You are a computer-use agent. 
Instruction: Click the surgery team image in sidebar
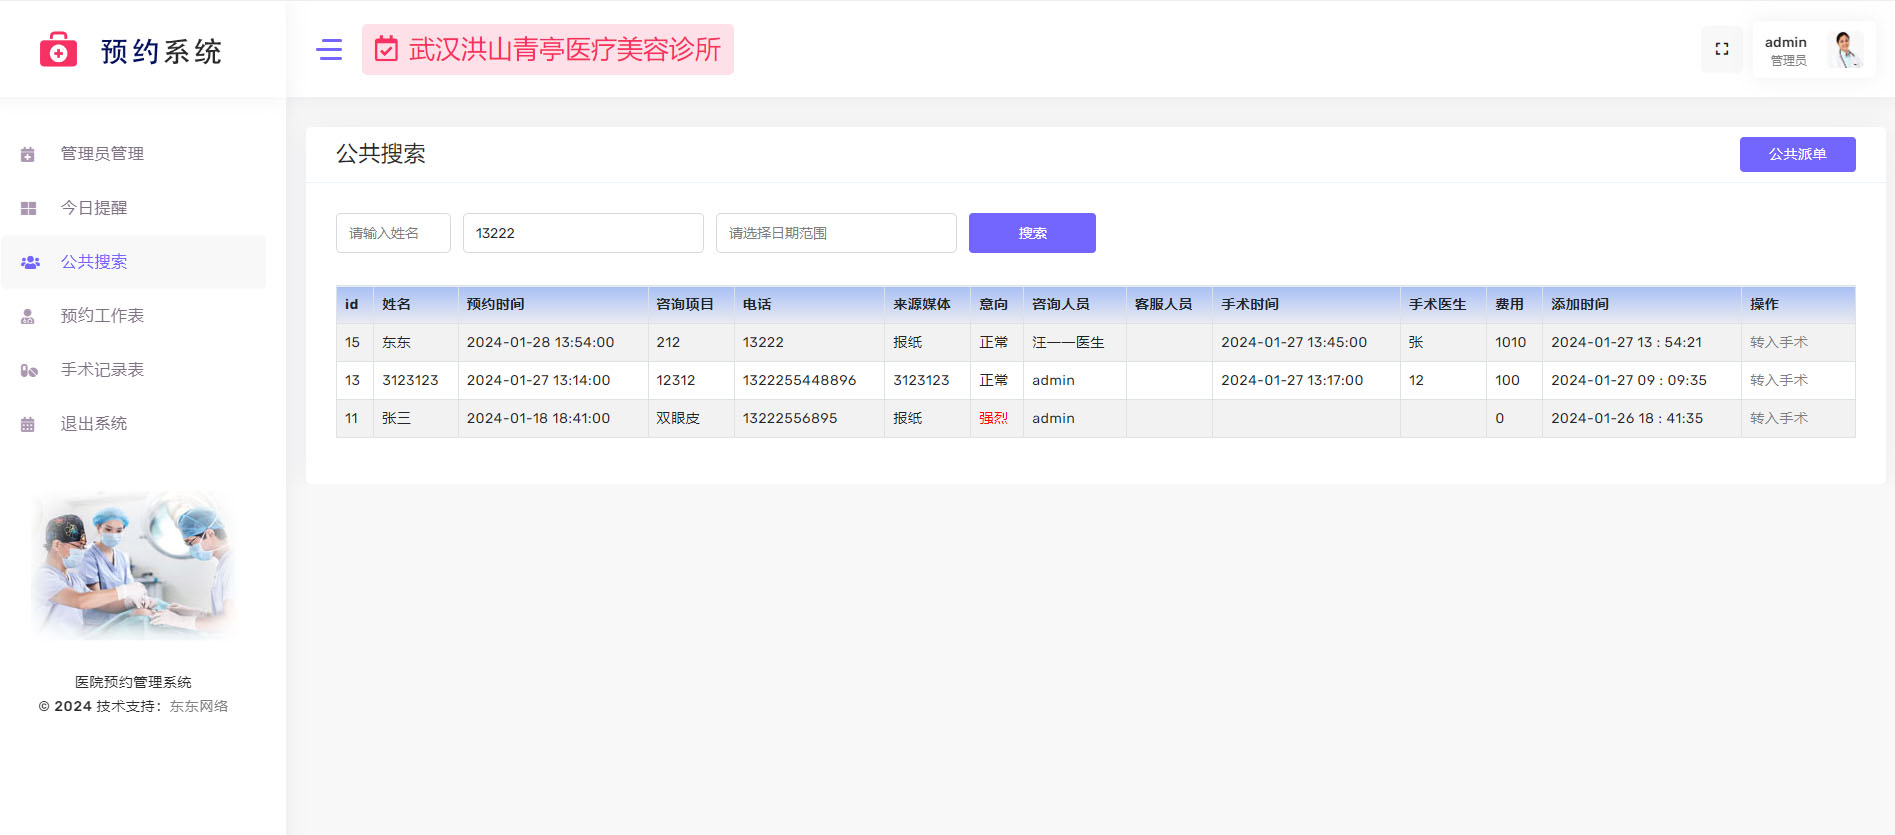[x=133, y=565]
